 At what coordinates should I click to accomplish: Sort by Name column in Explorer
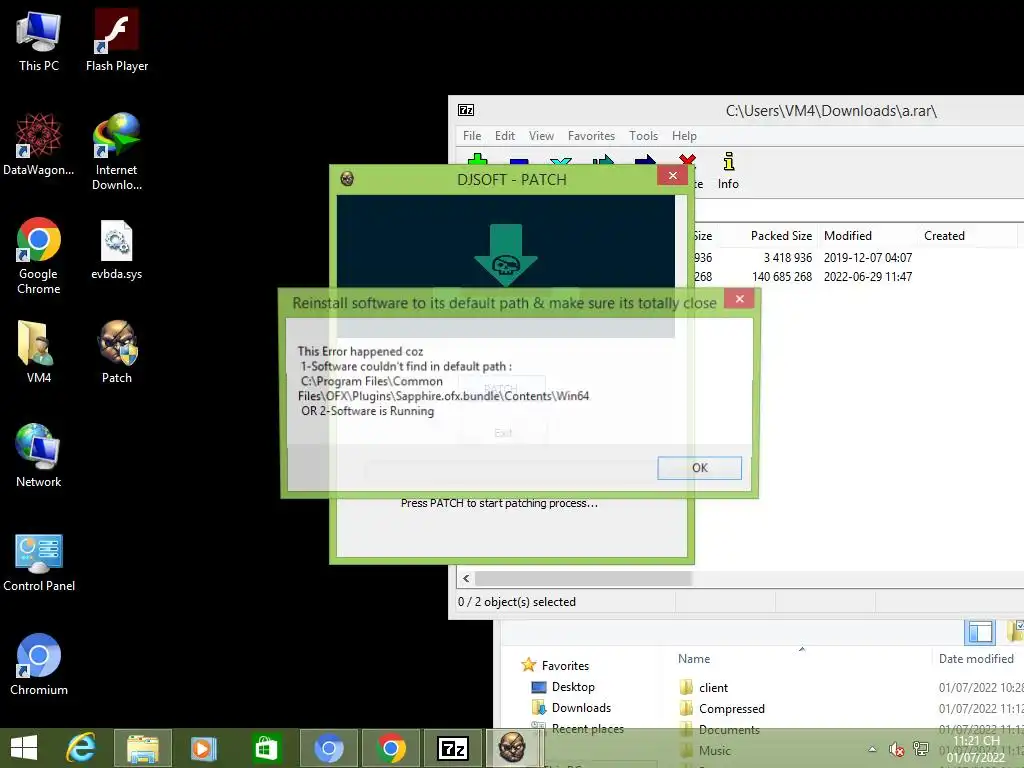tap(694, 659)
